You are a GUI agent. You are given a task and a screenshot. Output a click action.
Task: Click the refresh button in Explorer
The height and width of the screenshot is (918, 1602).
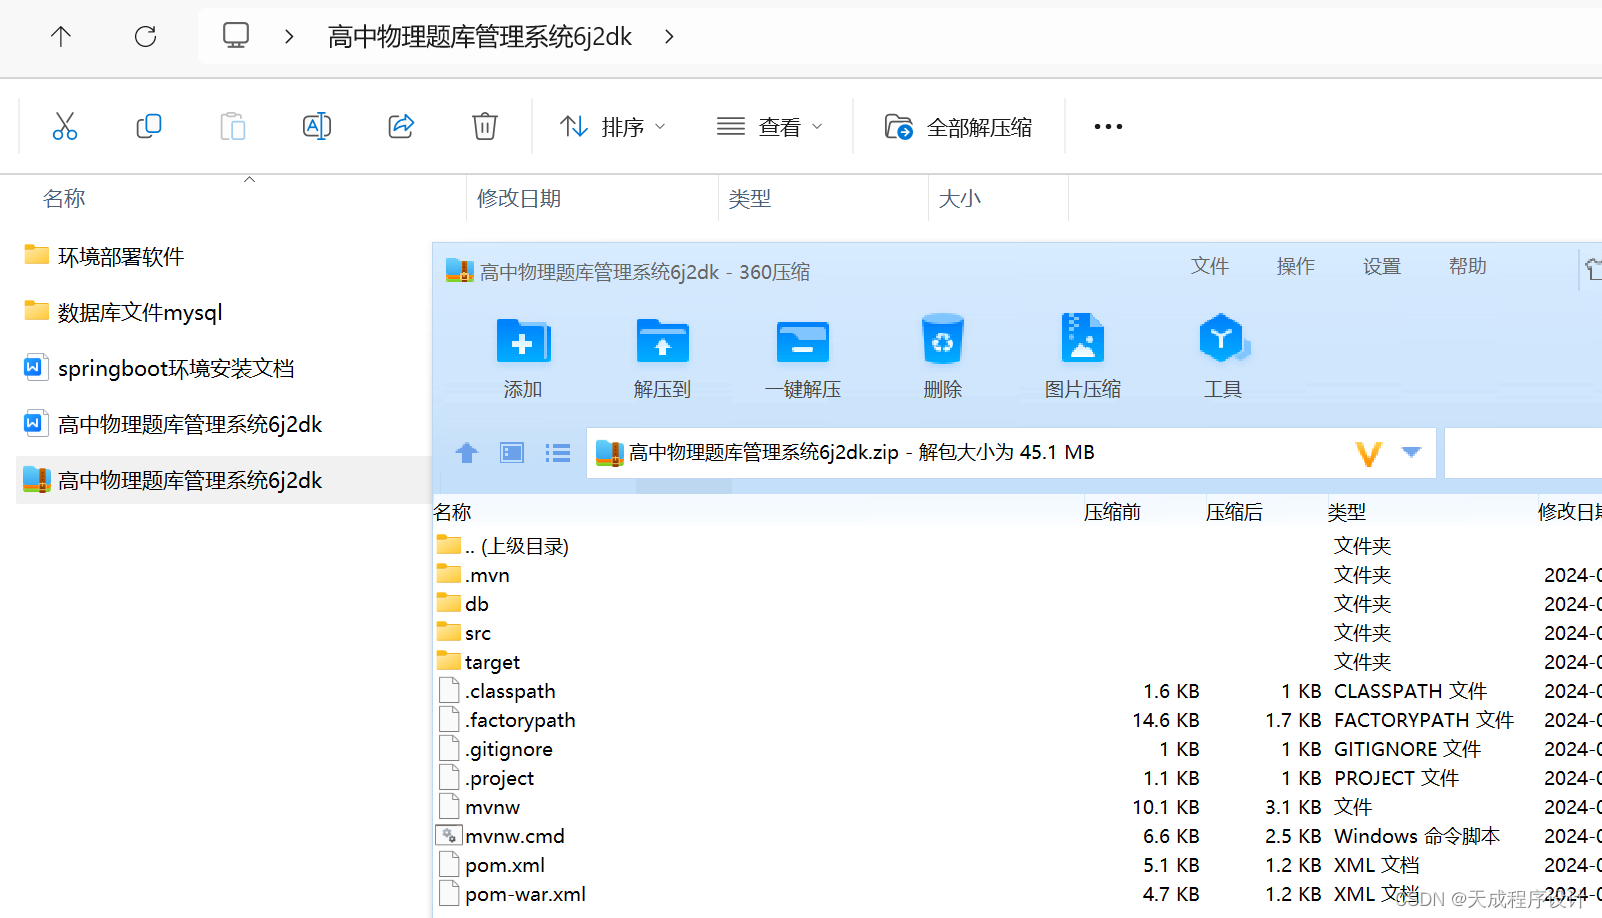click(145, 36)
